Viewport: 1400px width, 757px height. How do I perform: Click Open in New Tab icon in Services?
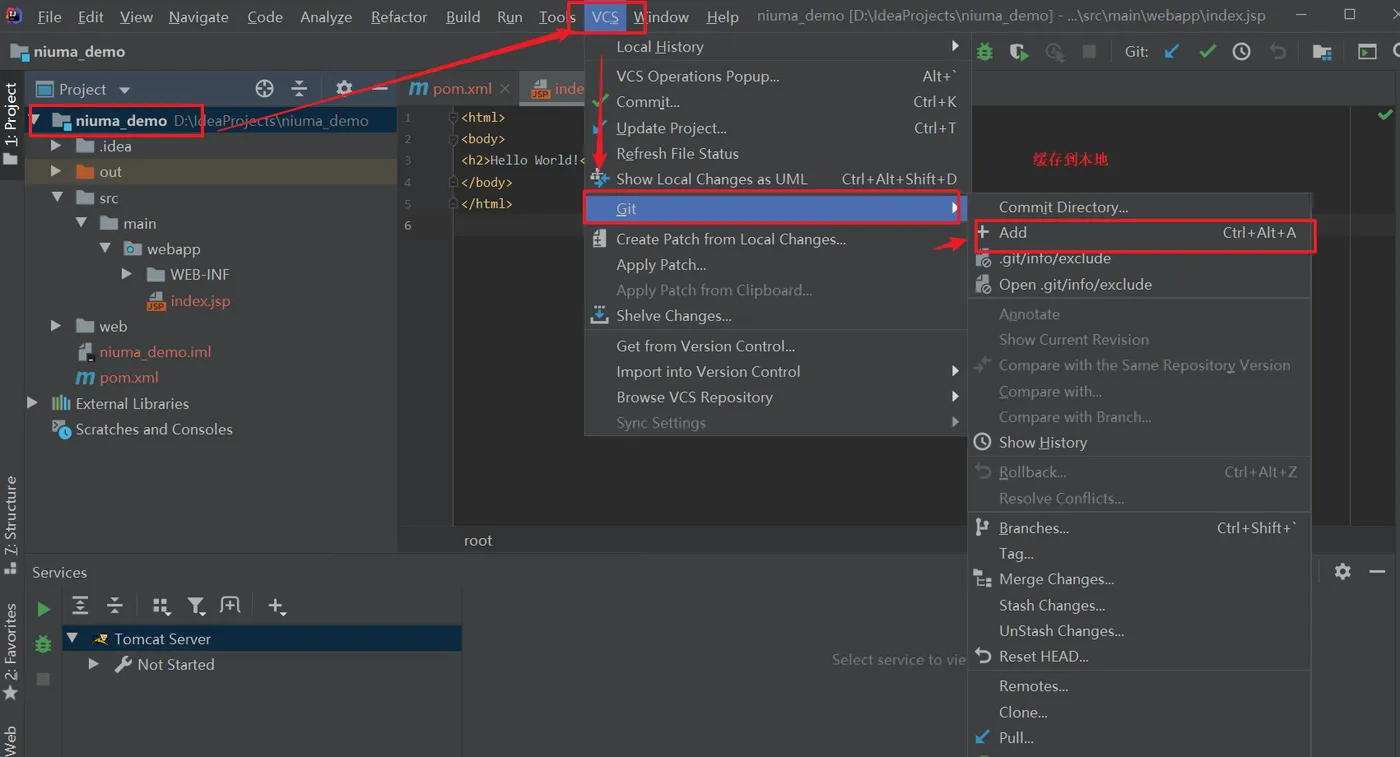(230, 606)
